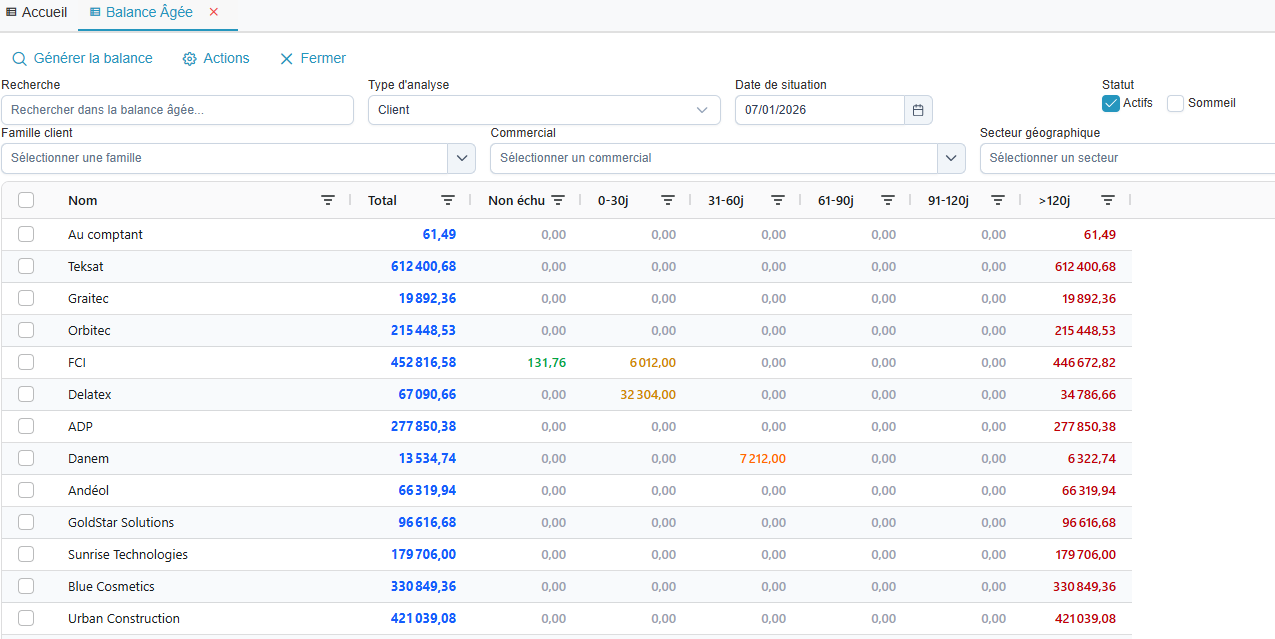Open the Type d'analyse dropdown
Screen dimensions: 1275x639
[544, 110]
